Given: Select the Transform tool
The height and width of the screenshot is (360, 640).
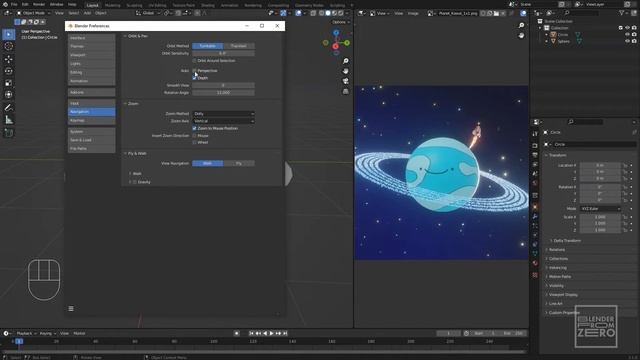Looking at the screenshot, I should tap(8, 95).
